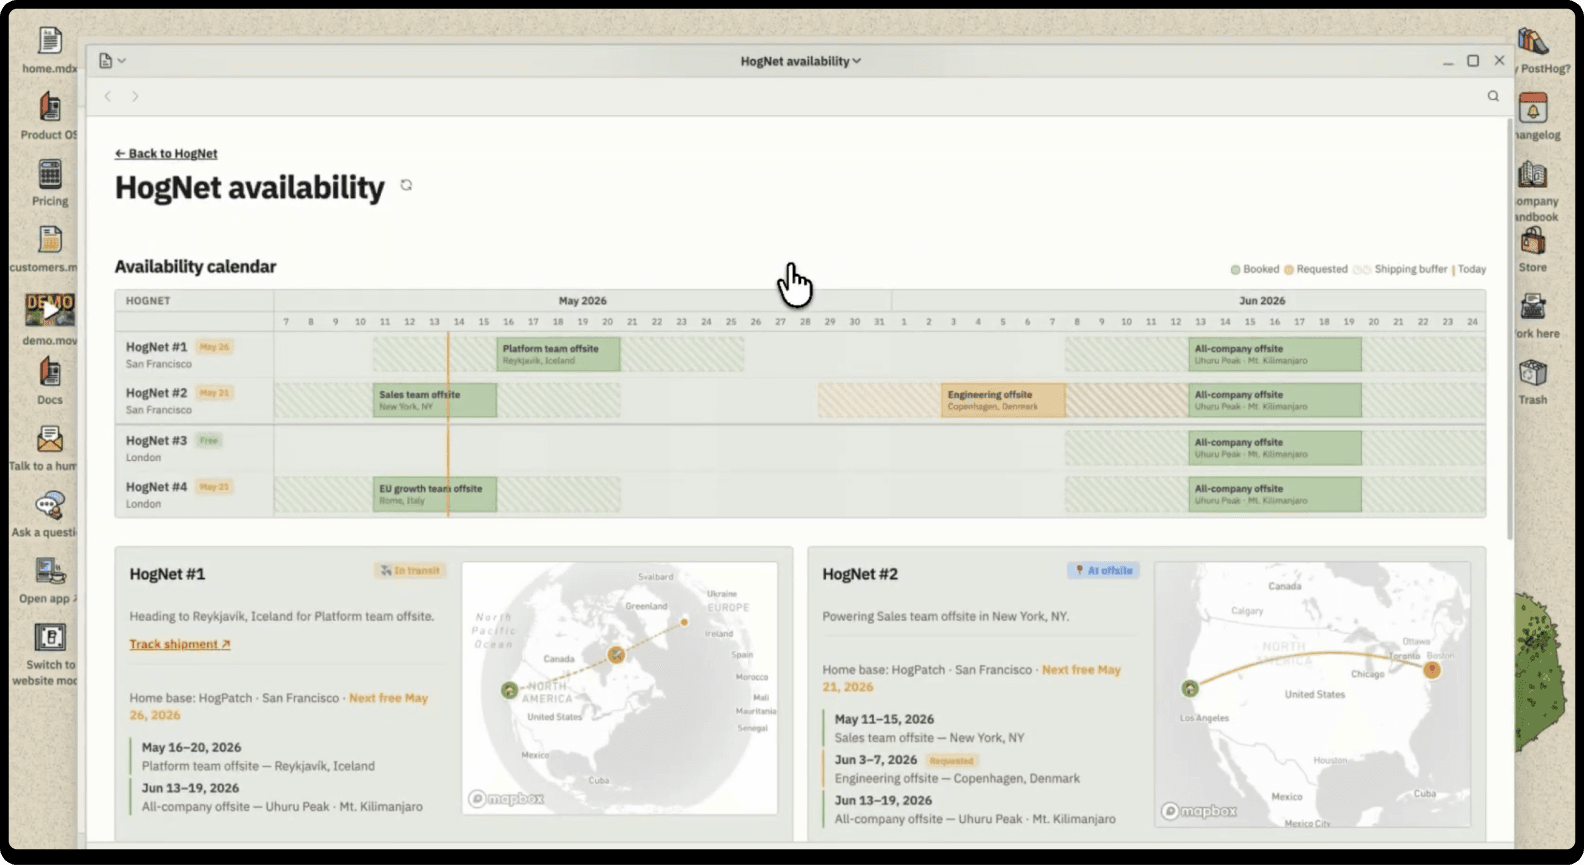Select the EU growth team offsite calendar block
This screenshot has height=865, width=1584.
[435, 494]
